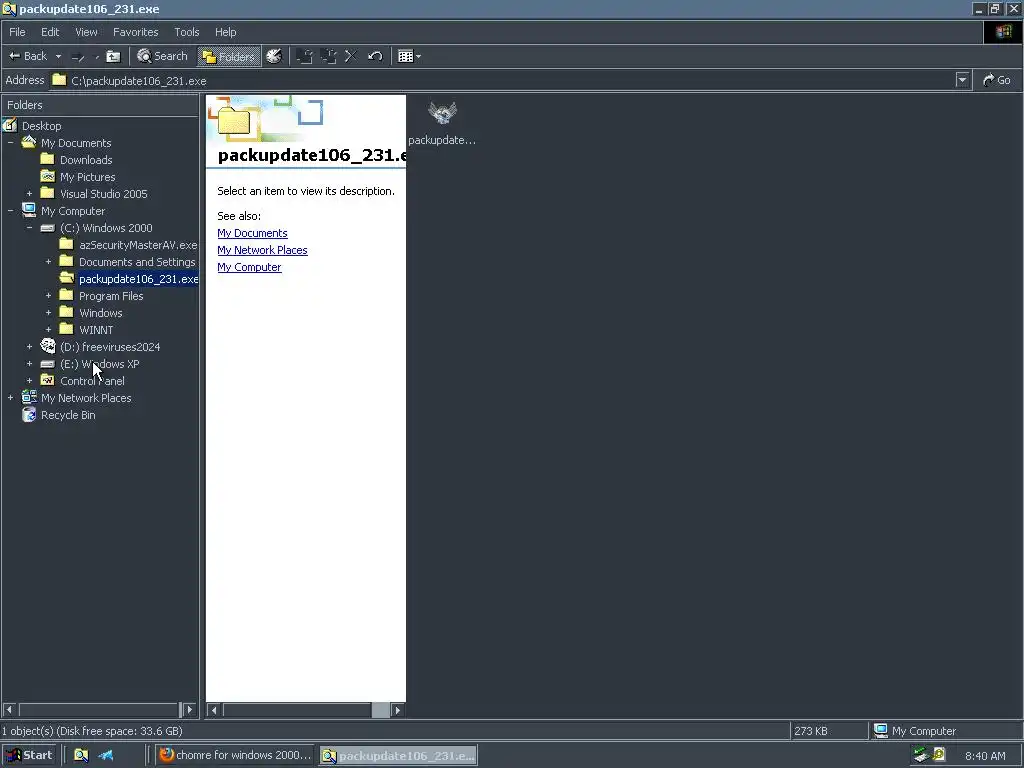
Task: Open the Views dropdown button
Action: click(x=409, y=57)
